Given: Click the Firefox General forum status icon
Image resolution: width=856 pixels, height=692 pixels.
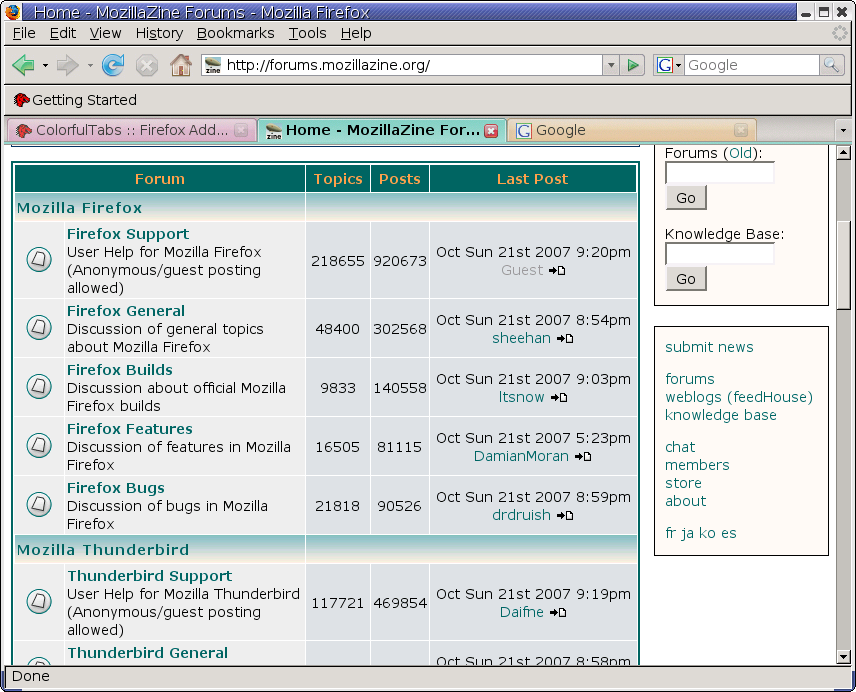Looking at the screenshot, I should click(x=39, y=327).
